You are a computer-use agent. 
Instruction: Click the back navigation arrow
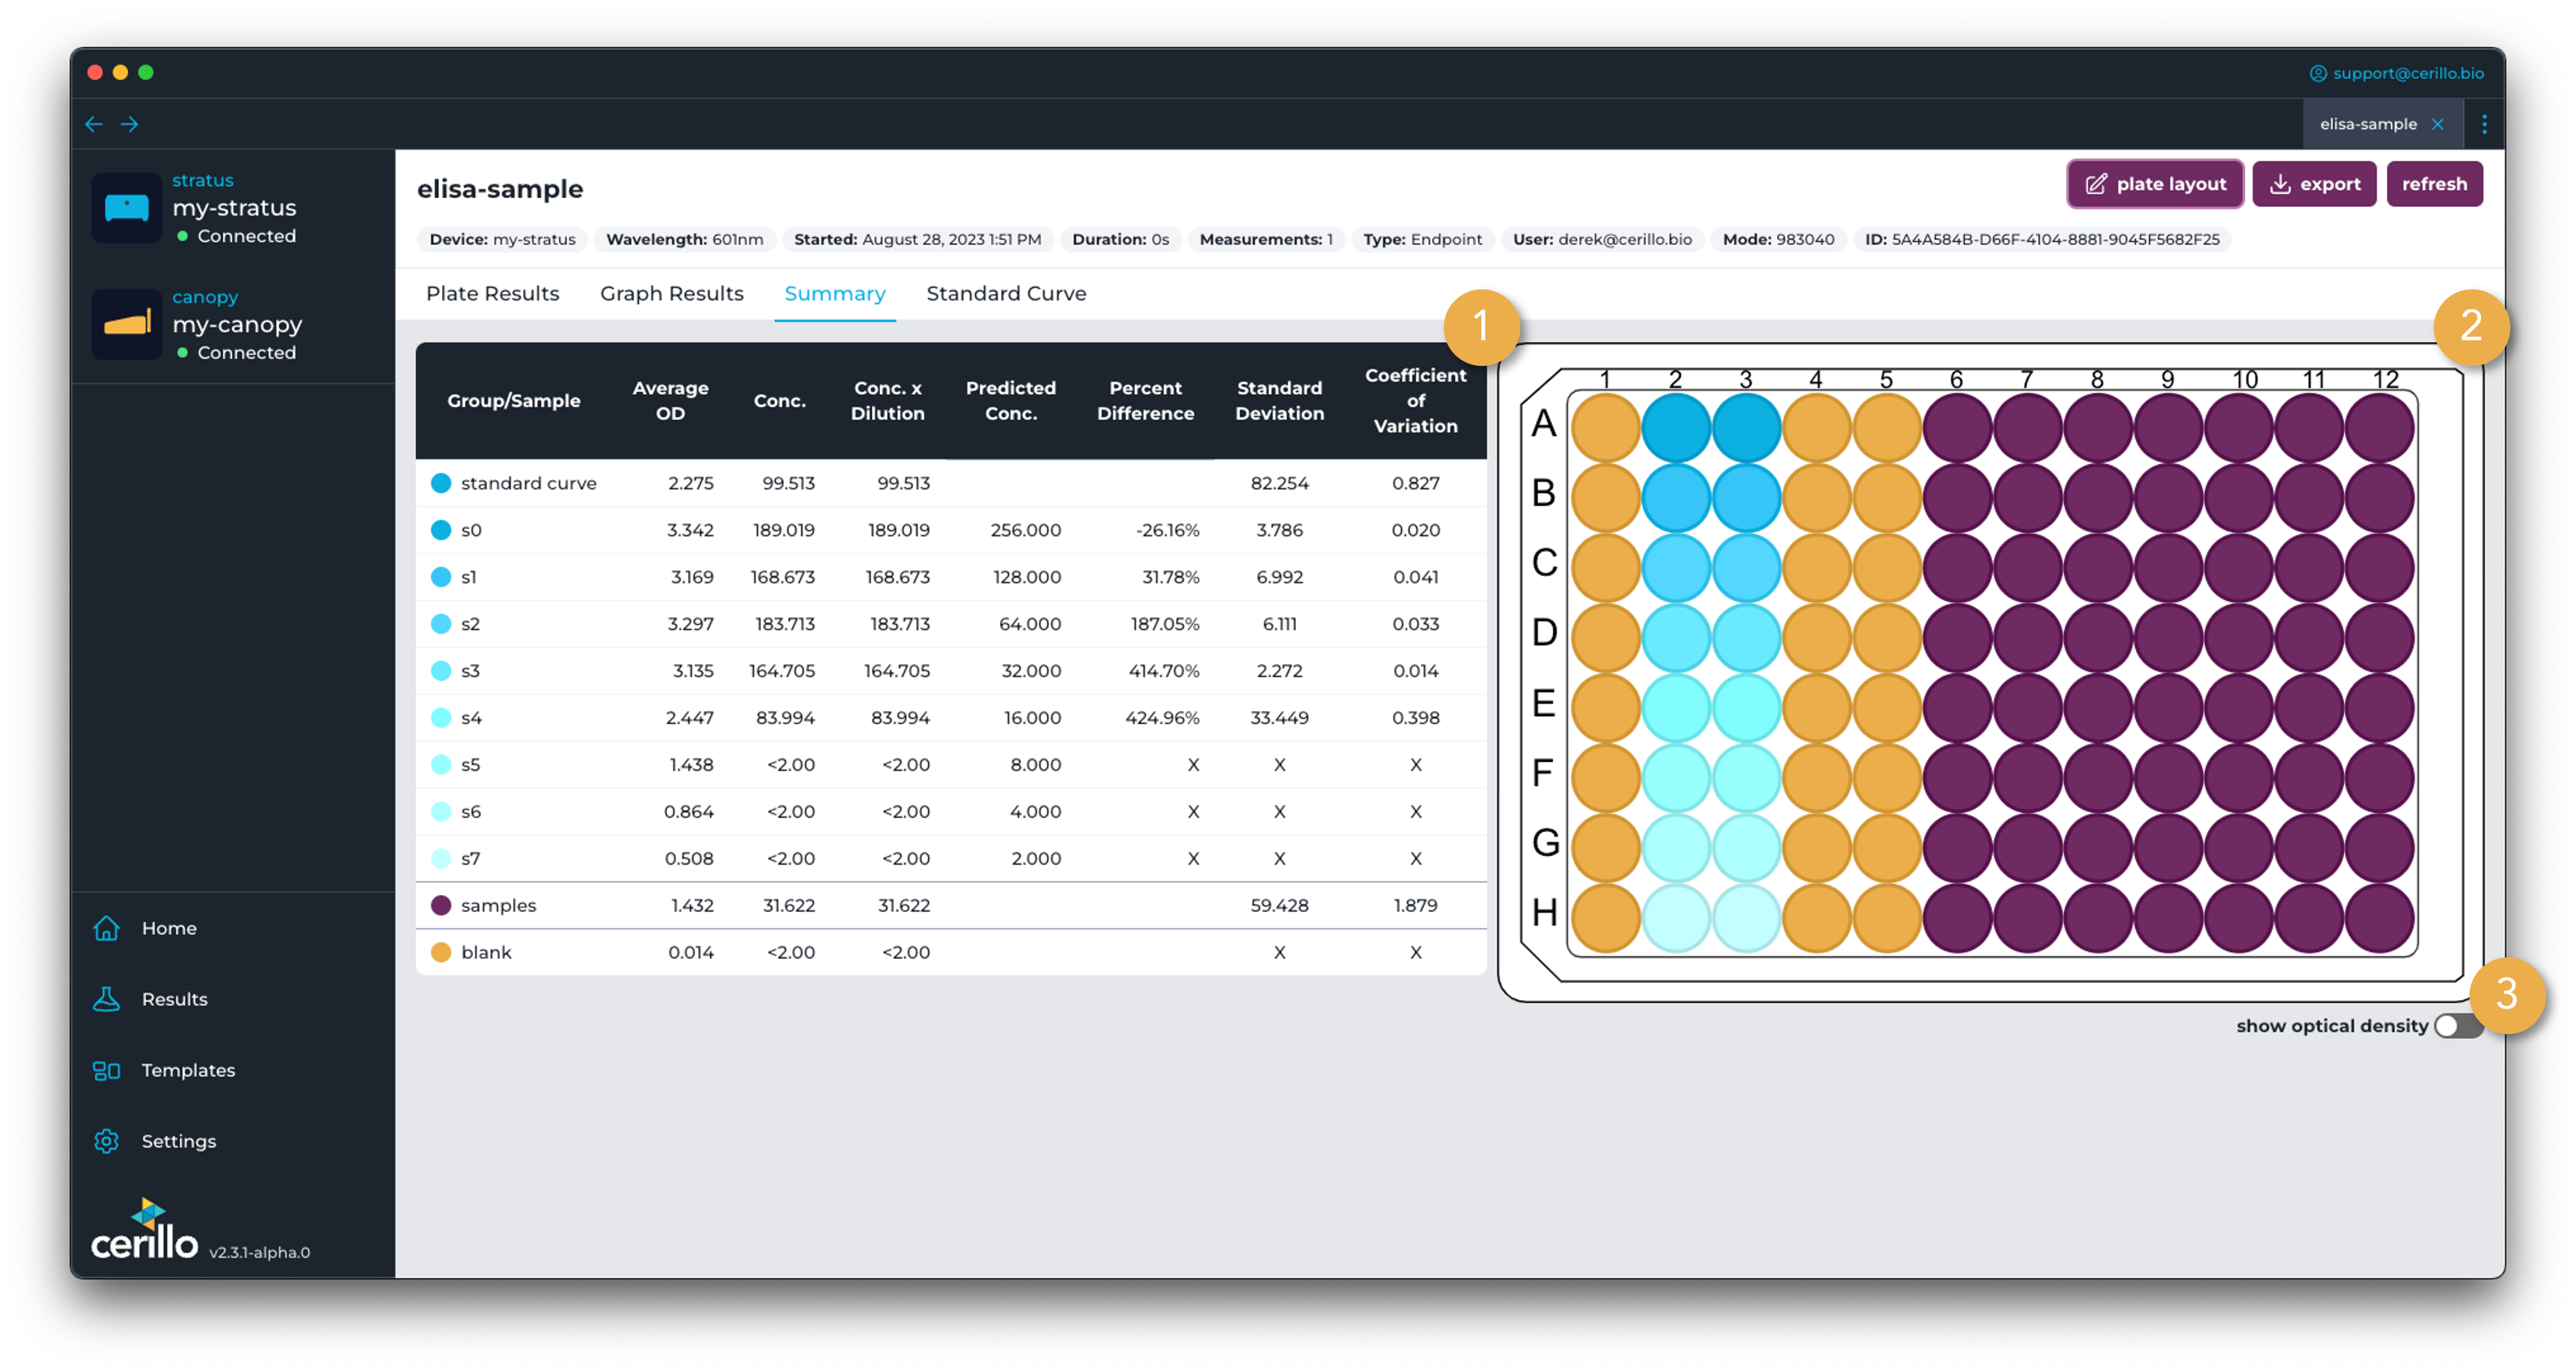tap(94, 124)
